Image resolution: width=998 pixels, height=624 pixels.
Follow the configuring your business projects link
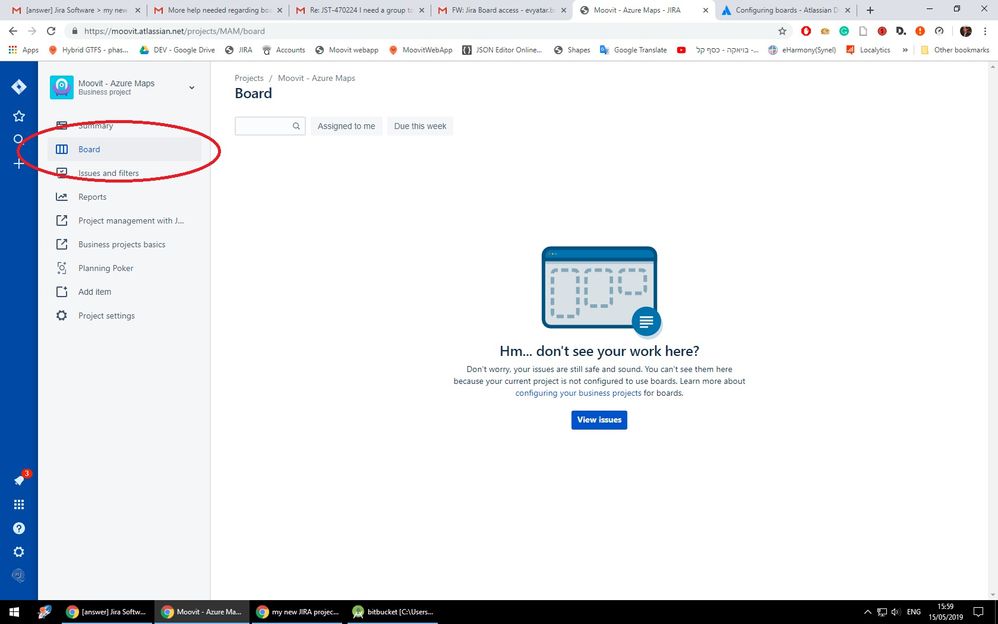578,393
